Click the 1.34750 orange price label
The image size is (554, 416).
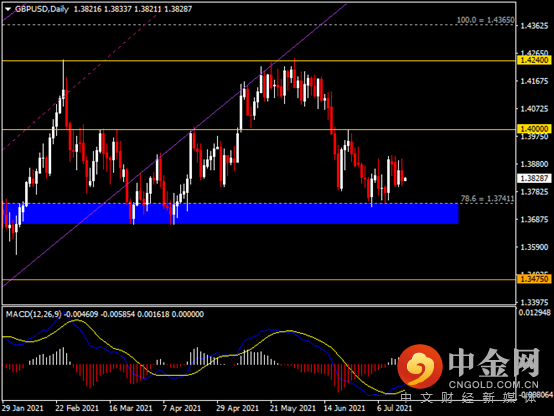click(535, 279)
